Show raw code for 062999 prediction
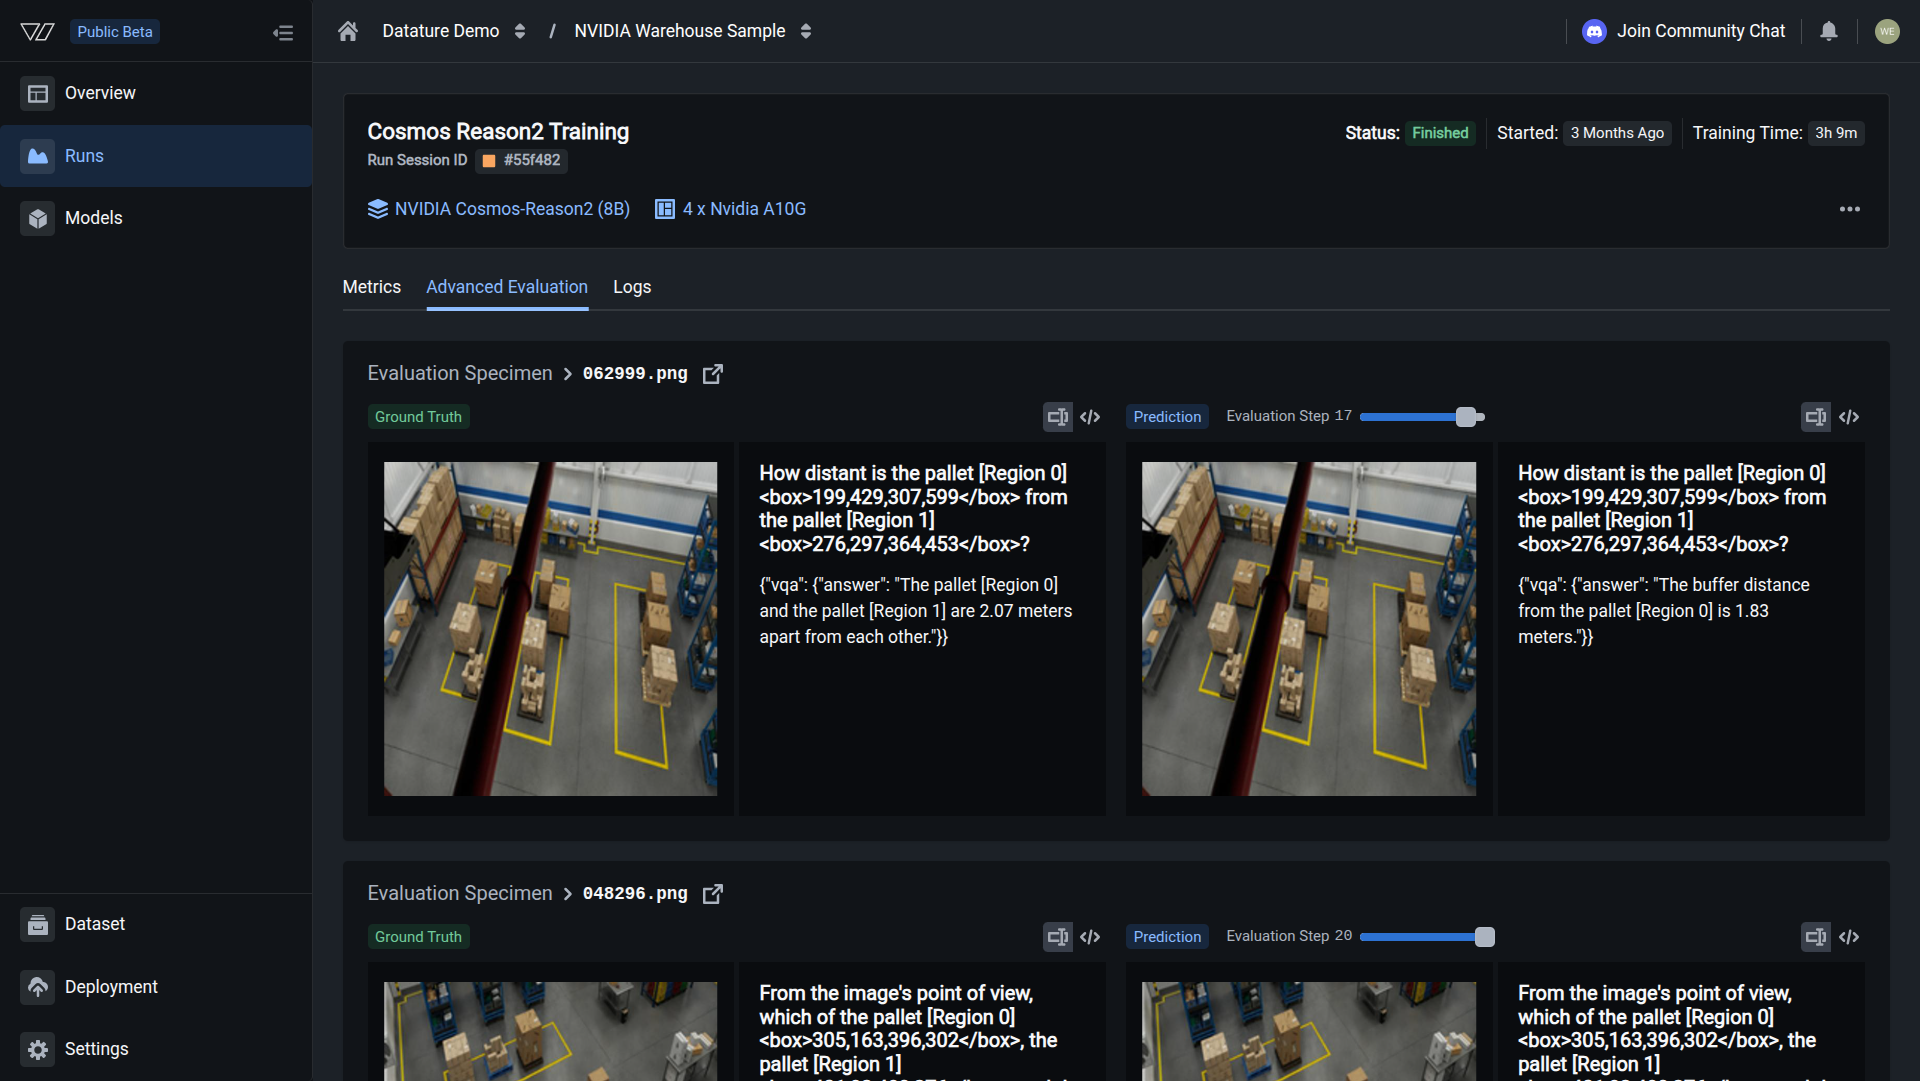The height and width of the screenshot is (1081, 1920). click(1849, 417)
